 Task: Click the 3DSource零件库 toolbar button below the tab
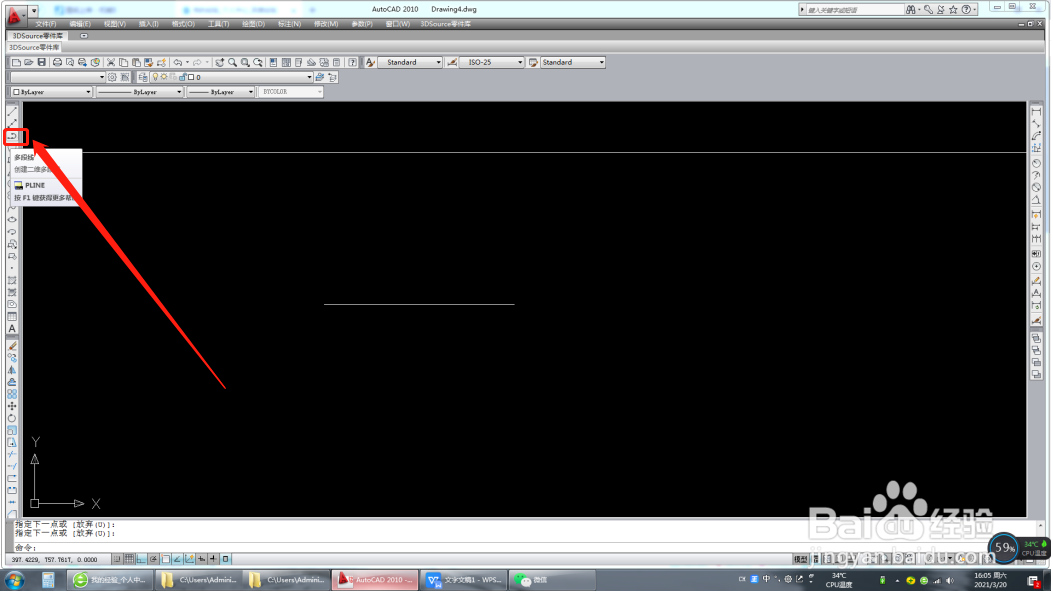[34, 48]
